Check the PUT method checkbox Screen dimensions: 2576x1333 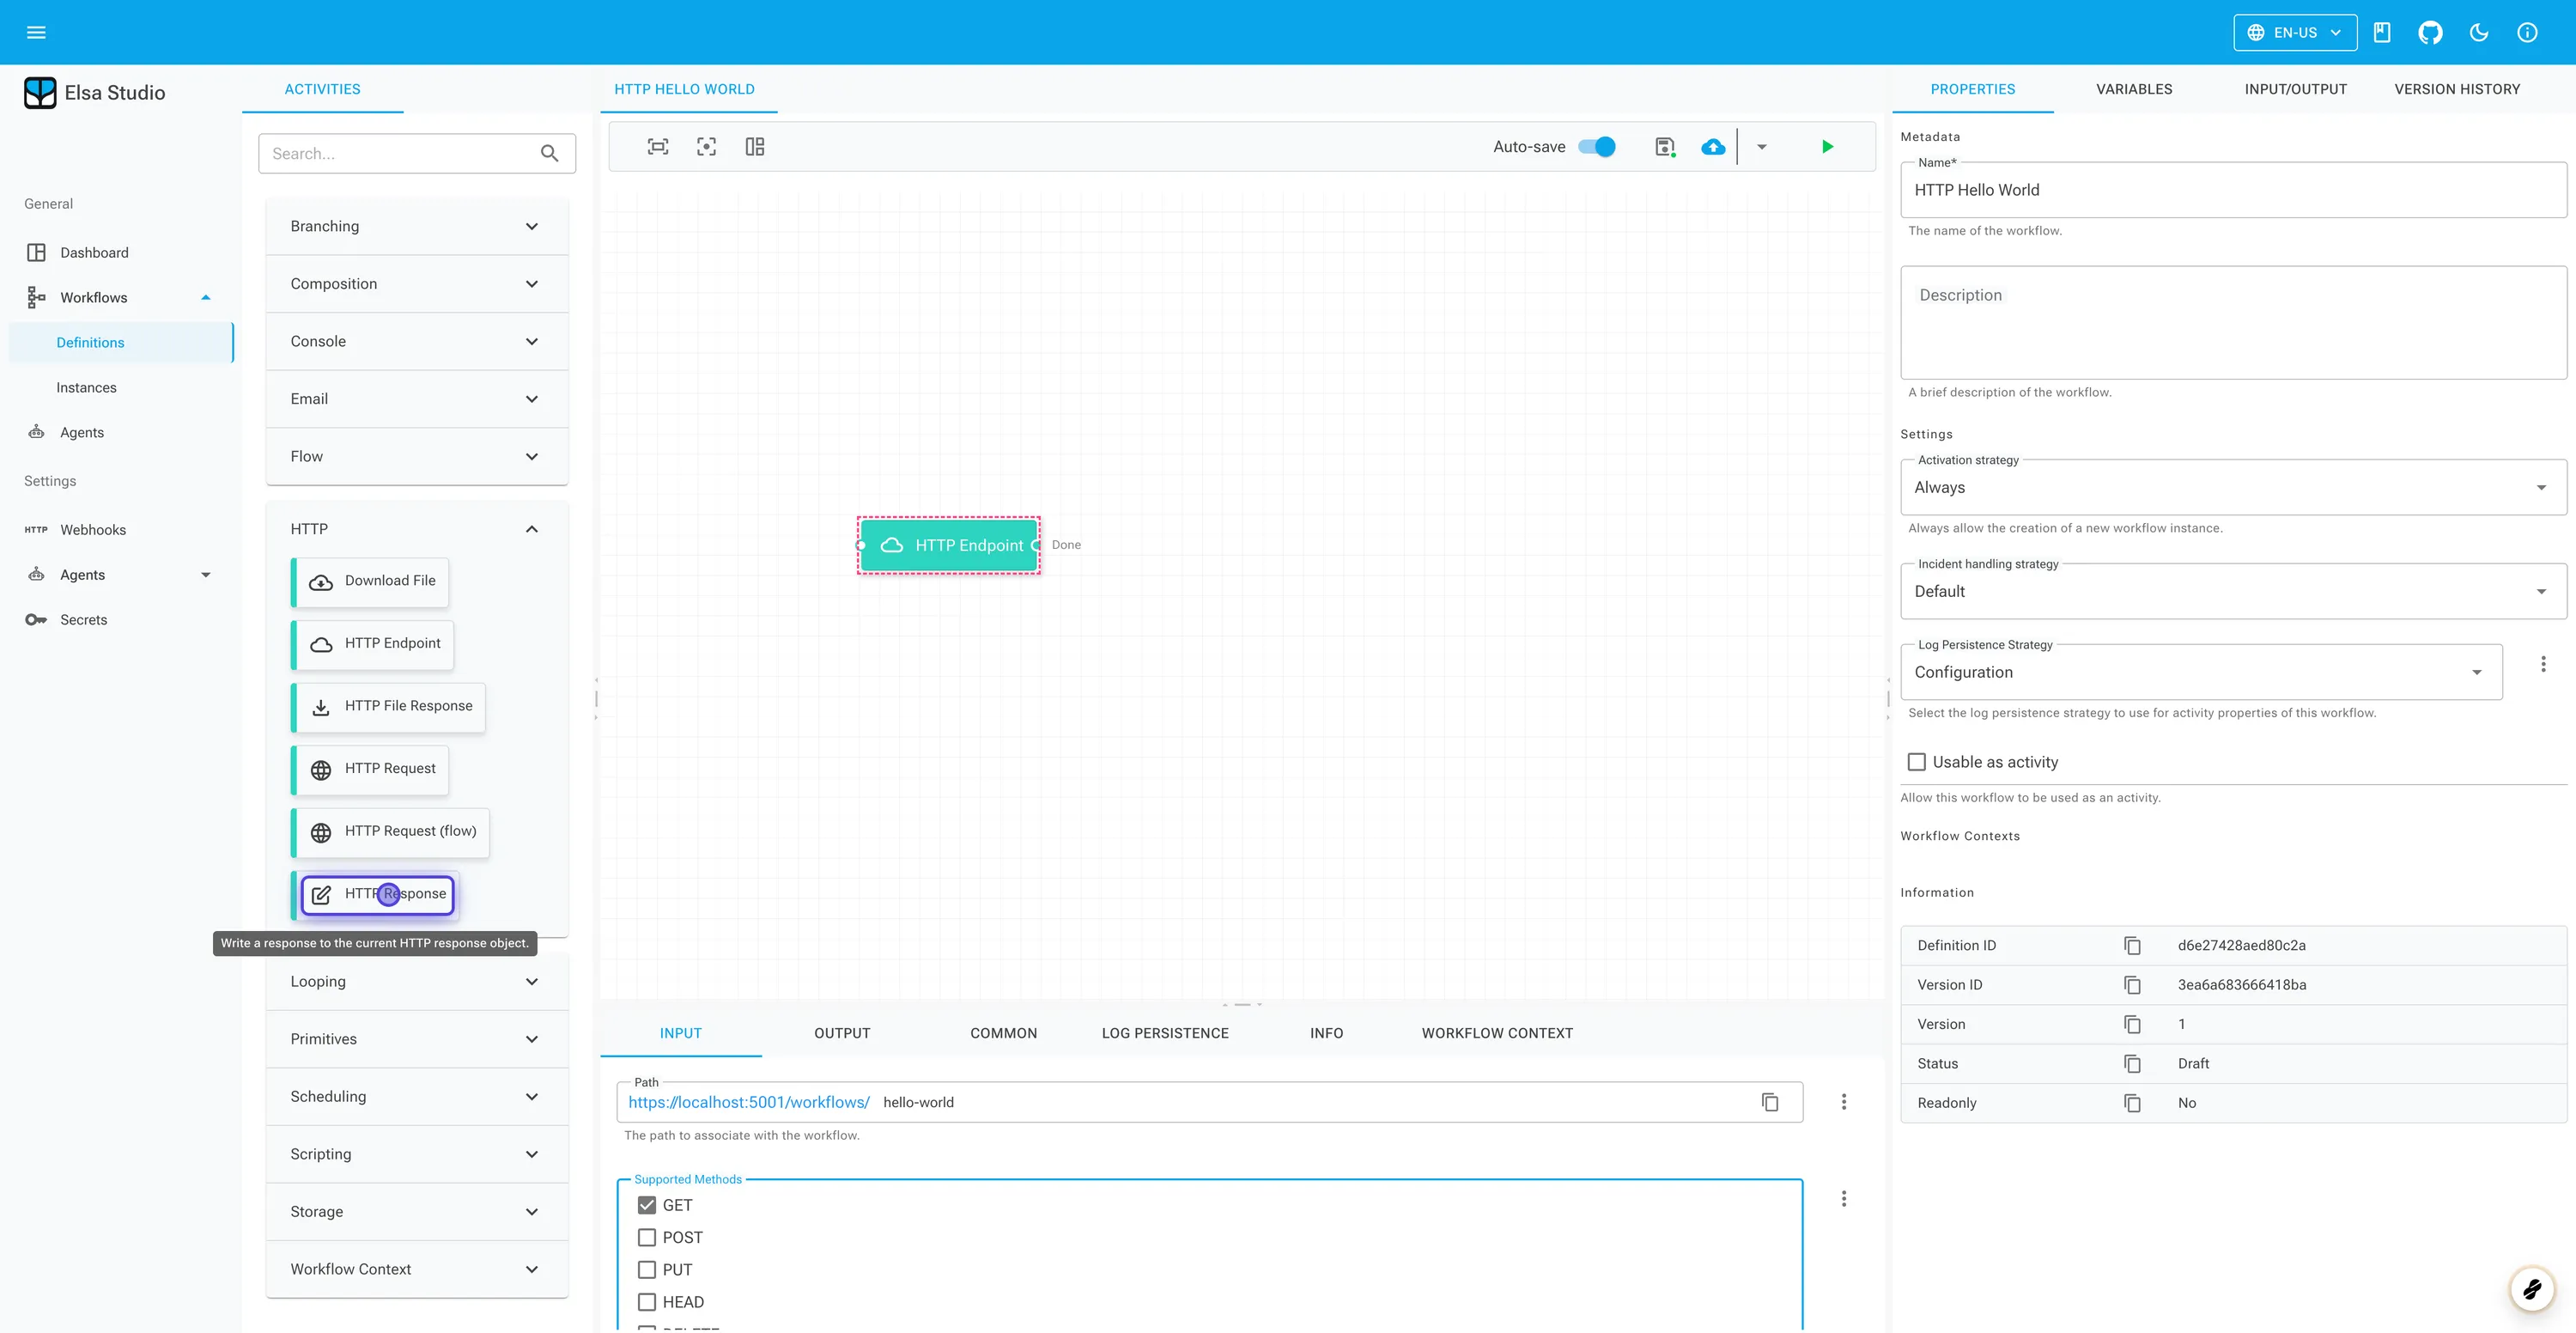pyautogui.click(x=647, y=1270)
